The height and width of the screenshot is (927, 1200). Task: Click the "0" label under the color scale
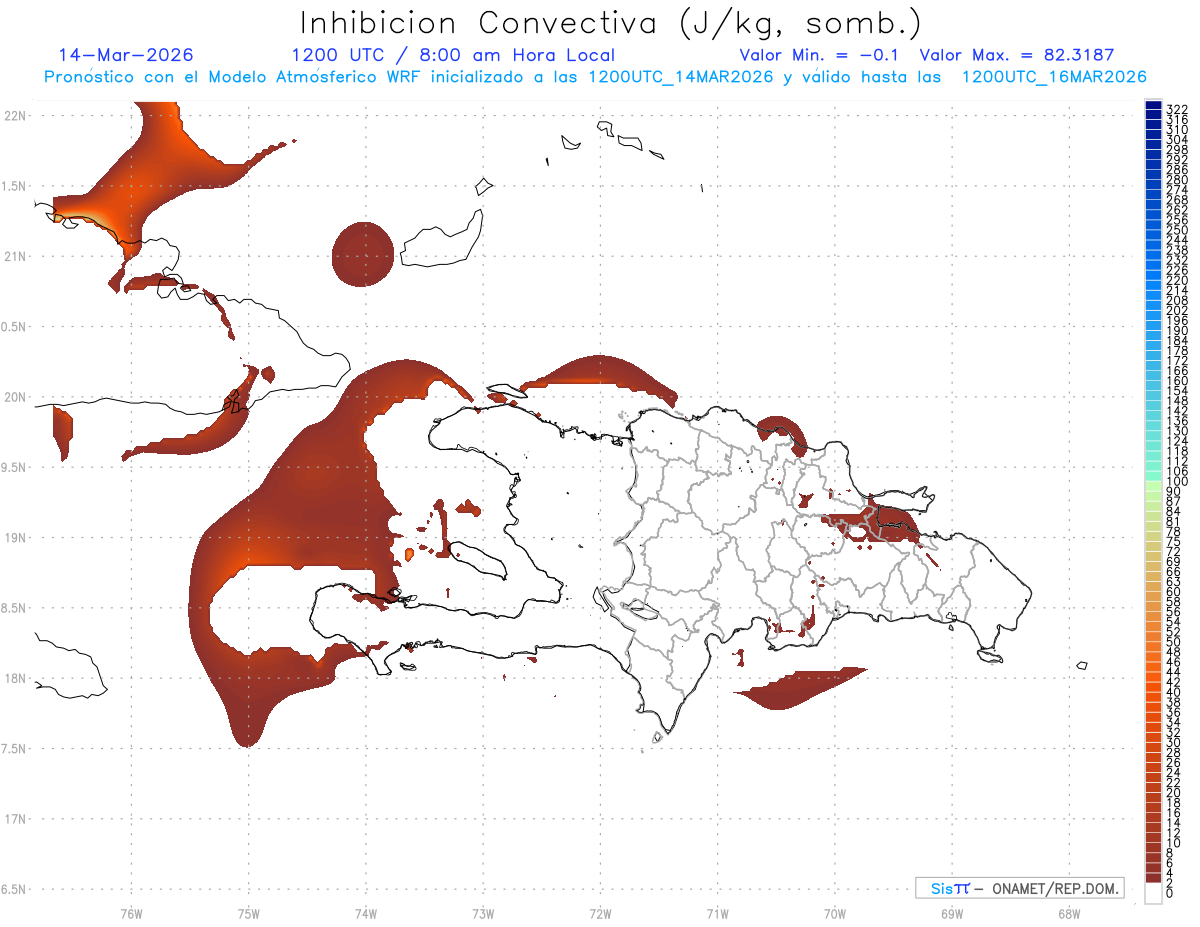pos(1169,892)
